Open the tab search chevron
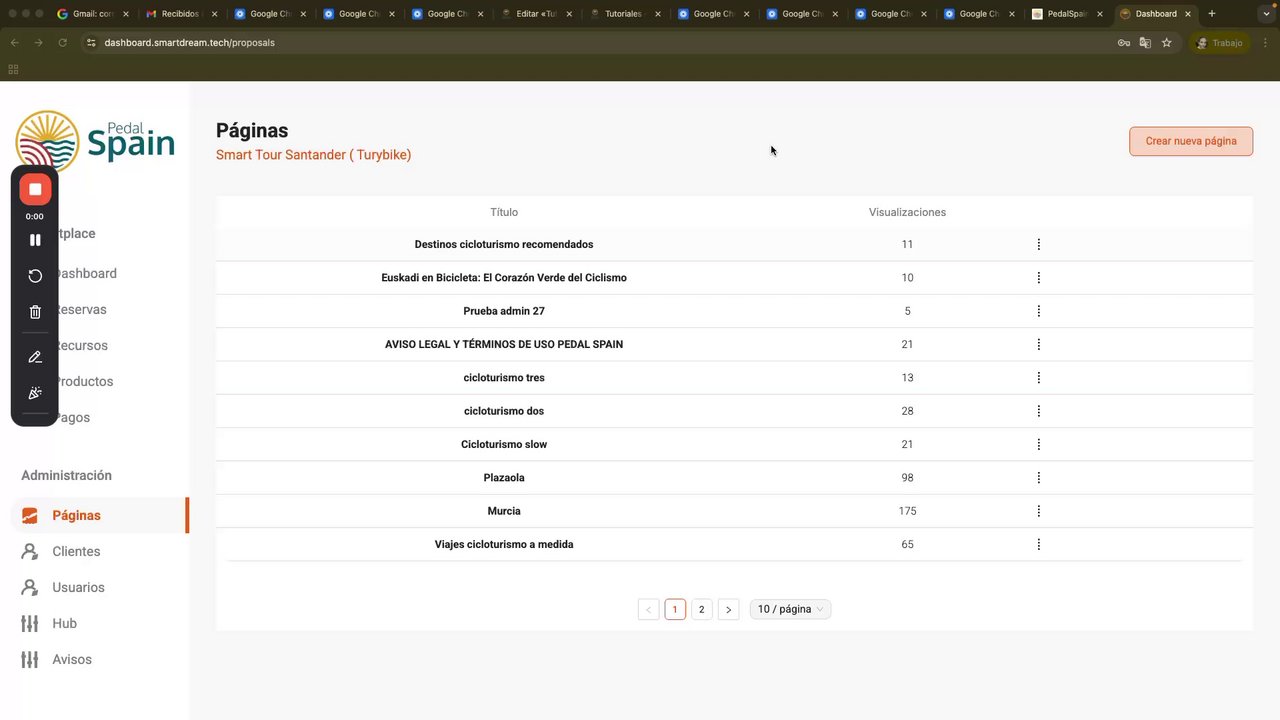The image size is (1280, 720). coord(1266,14)
